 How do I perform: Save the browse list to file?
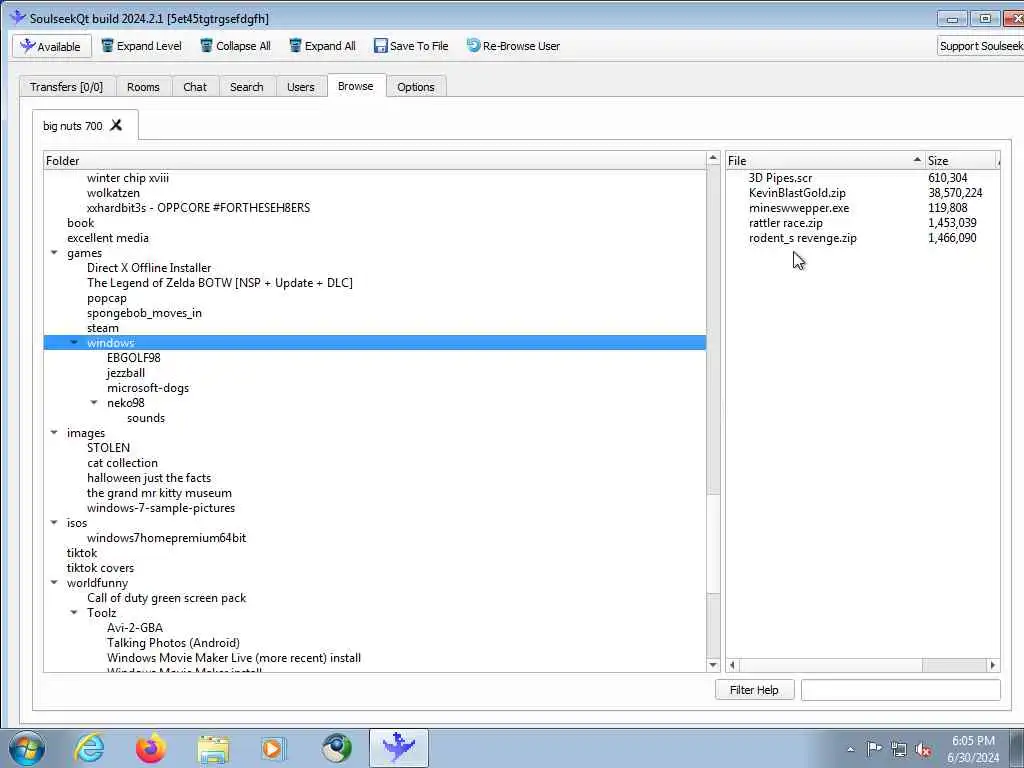tap(411, 46)
